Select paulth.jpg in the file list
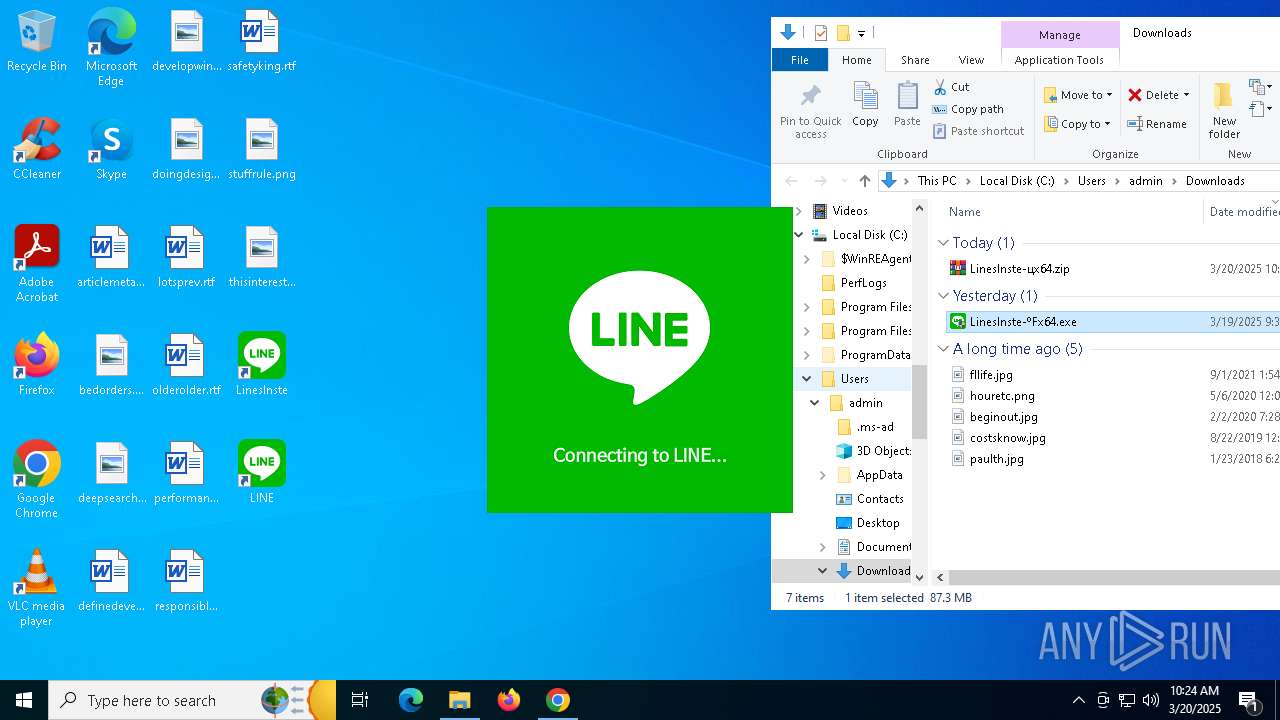The height and width of the screenshot is (720, 1280). point(996,459)
